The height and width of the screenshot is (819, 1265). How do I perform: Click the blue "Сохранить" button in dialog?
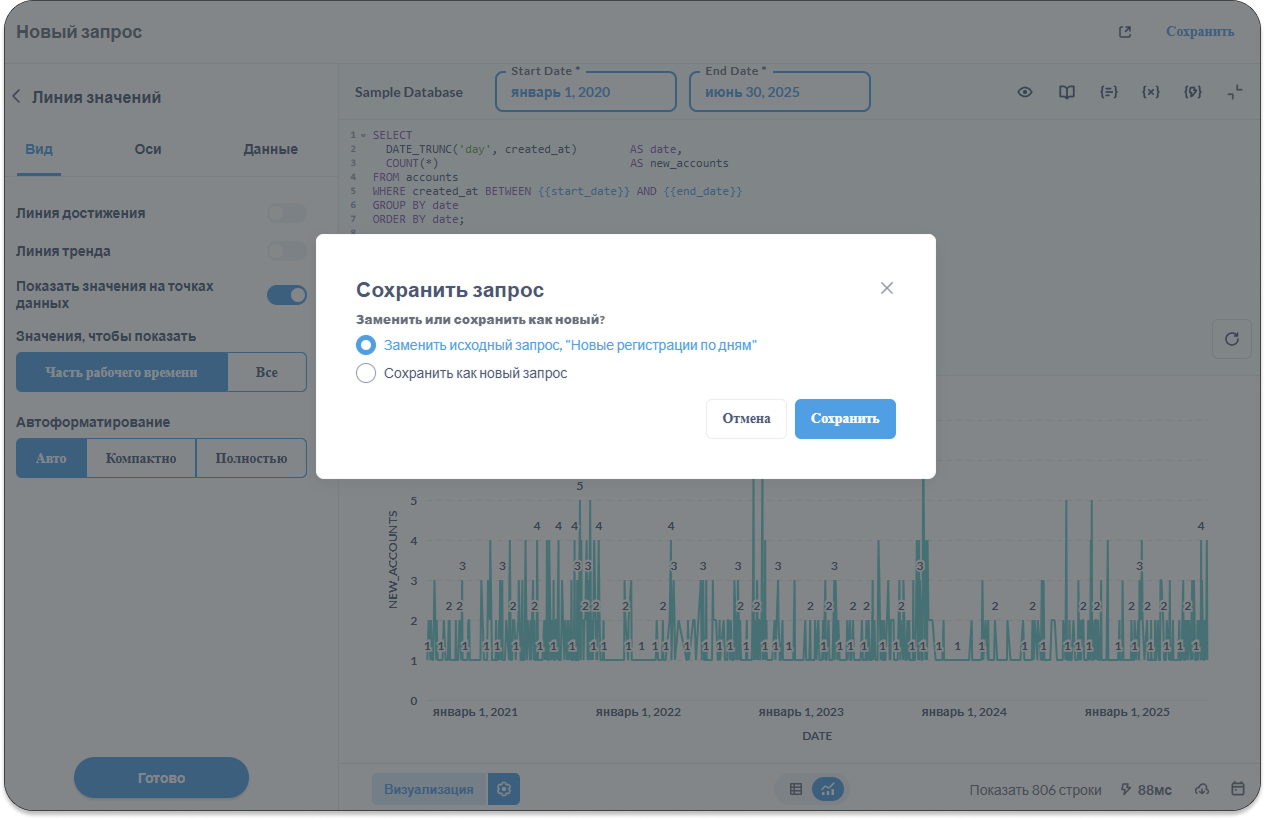pos(845,419)
